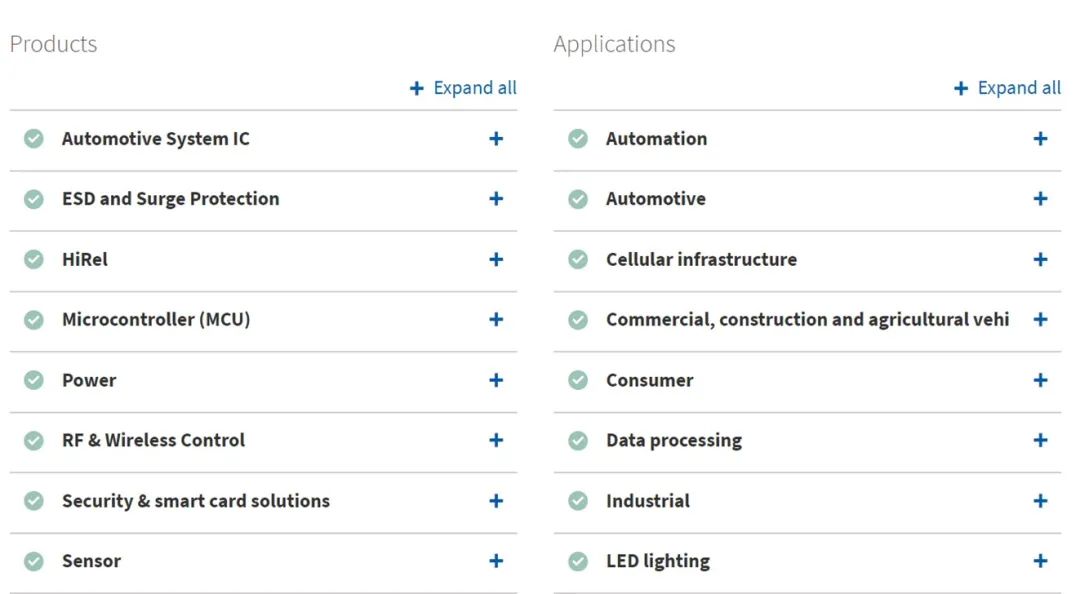Click plus icon beside Cellular infrastructure

pos(1040,260)
